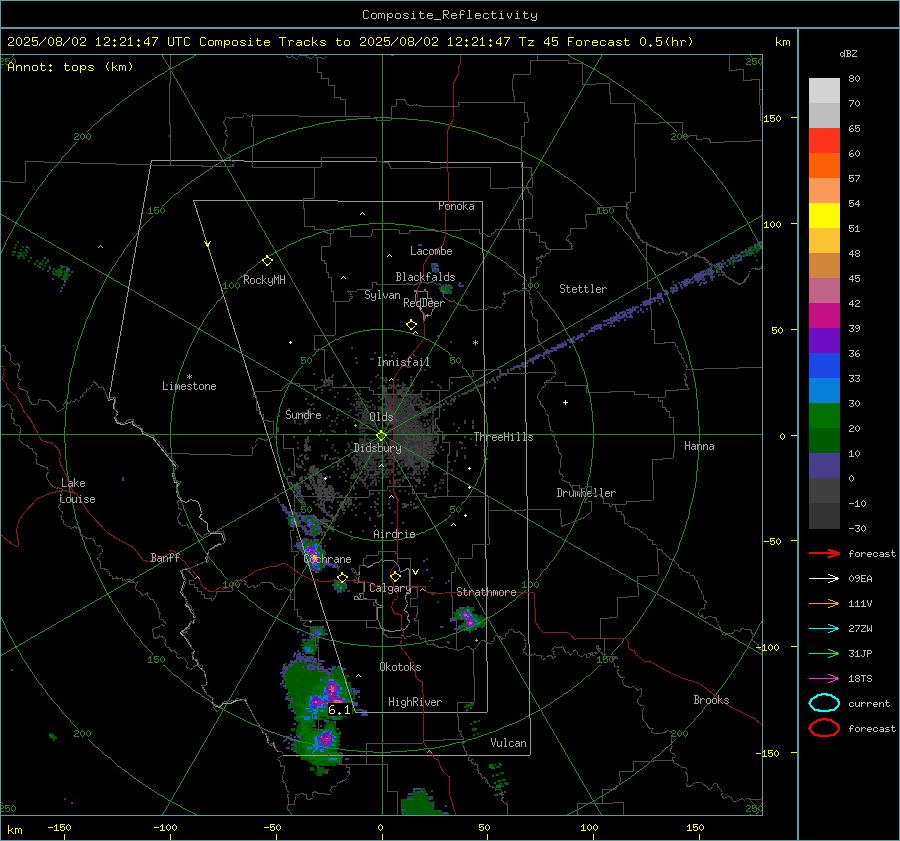Click the Hanna city label

(699, 446)
